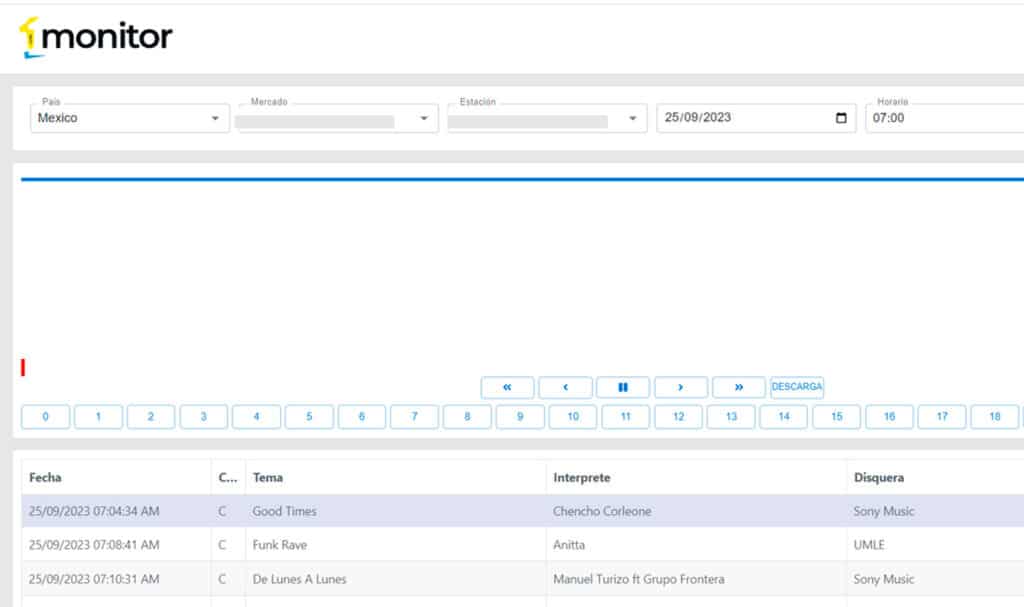Skip to the start with double-left arrows
1024x607 pixels.
coord(507,387)
